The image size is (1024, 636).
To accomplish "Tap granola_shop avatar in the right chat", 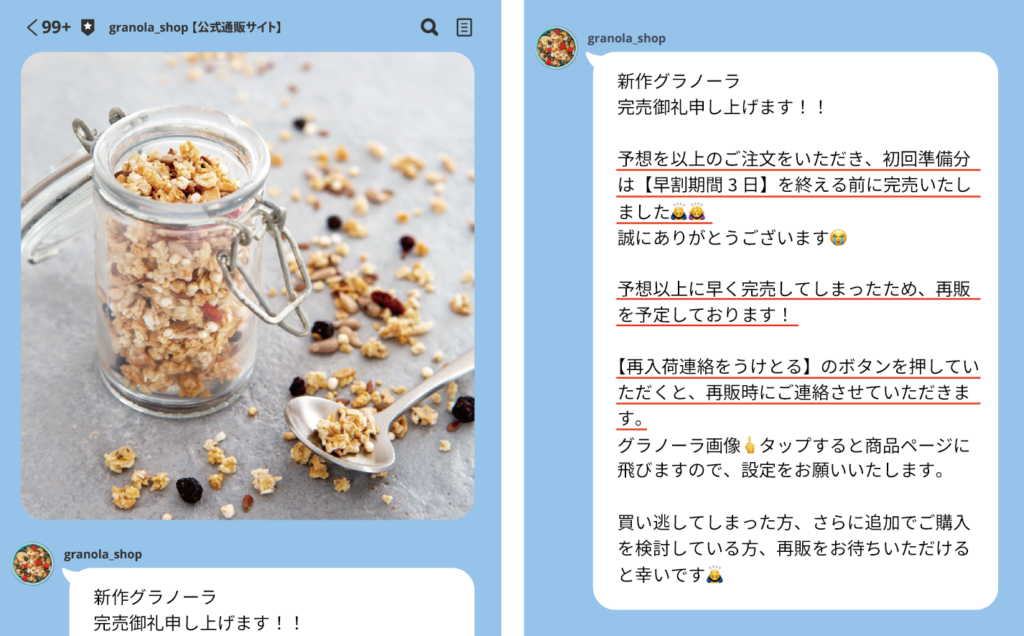I will 556,48.
